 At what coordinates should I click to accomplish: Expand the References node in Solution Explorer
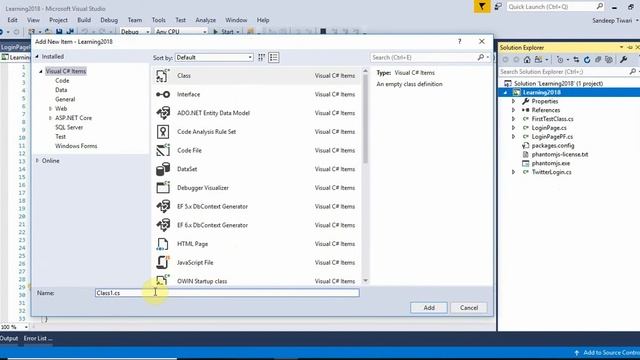513,110
